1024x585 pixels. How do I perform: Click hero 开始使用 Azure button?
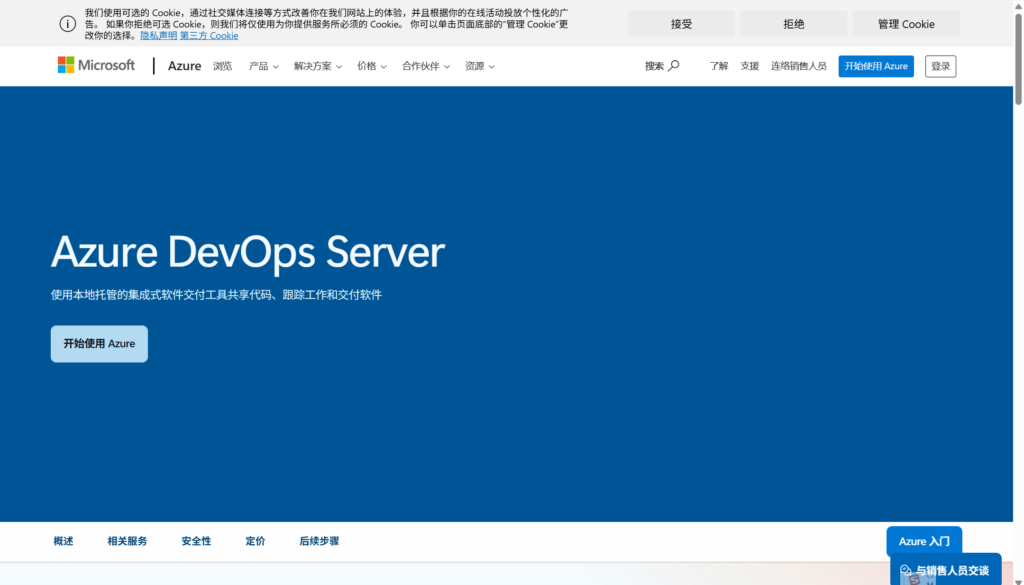[99, 343]
